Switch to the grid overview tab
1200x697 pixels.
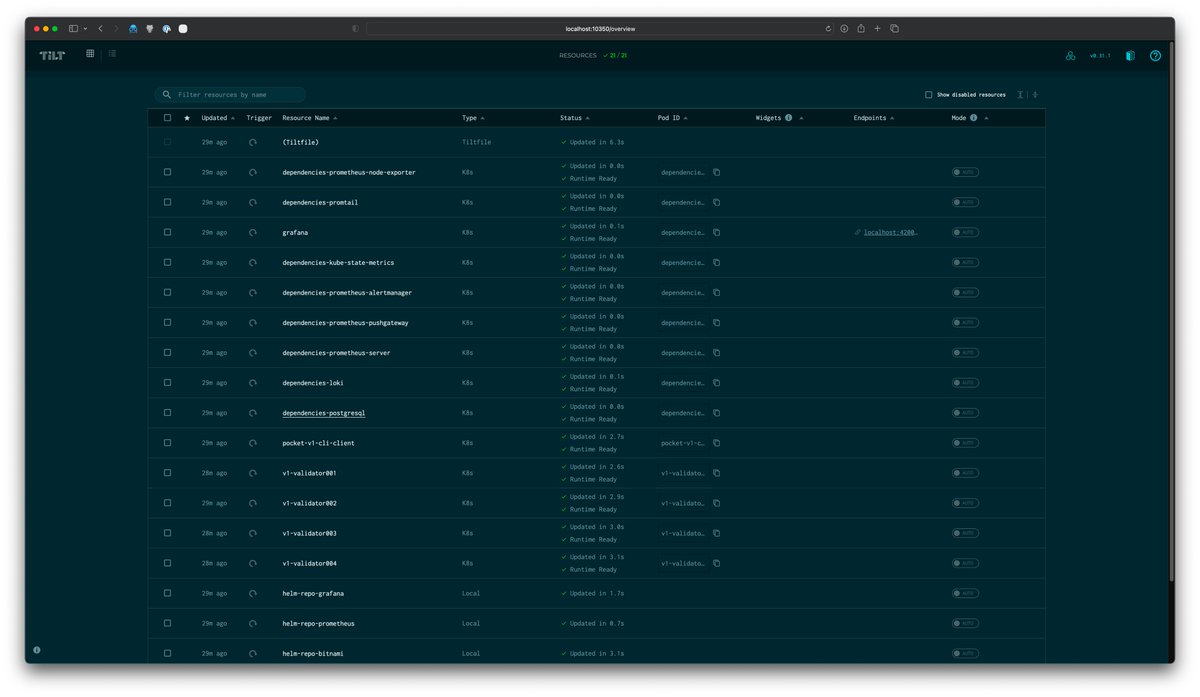click(x=89, y=53)
